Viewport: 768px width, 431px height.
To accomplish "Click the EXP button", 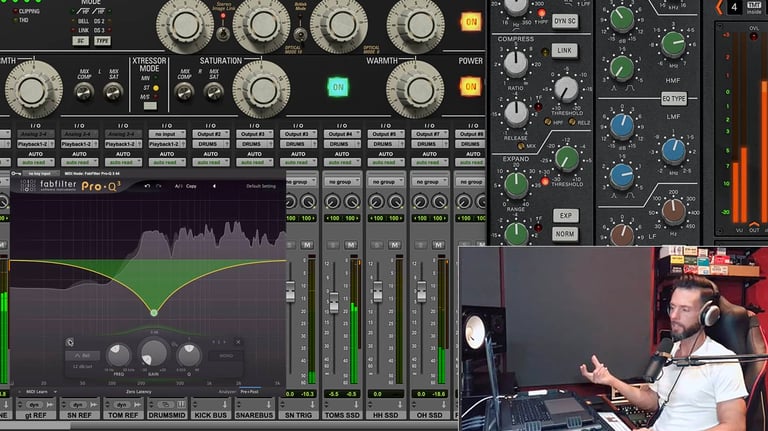I will 565,216.
